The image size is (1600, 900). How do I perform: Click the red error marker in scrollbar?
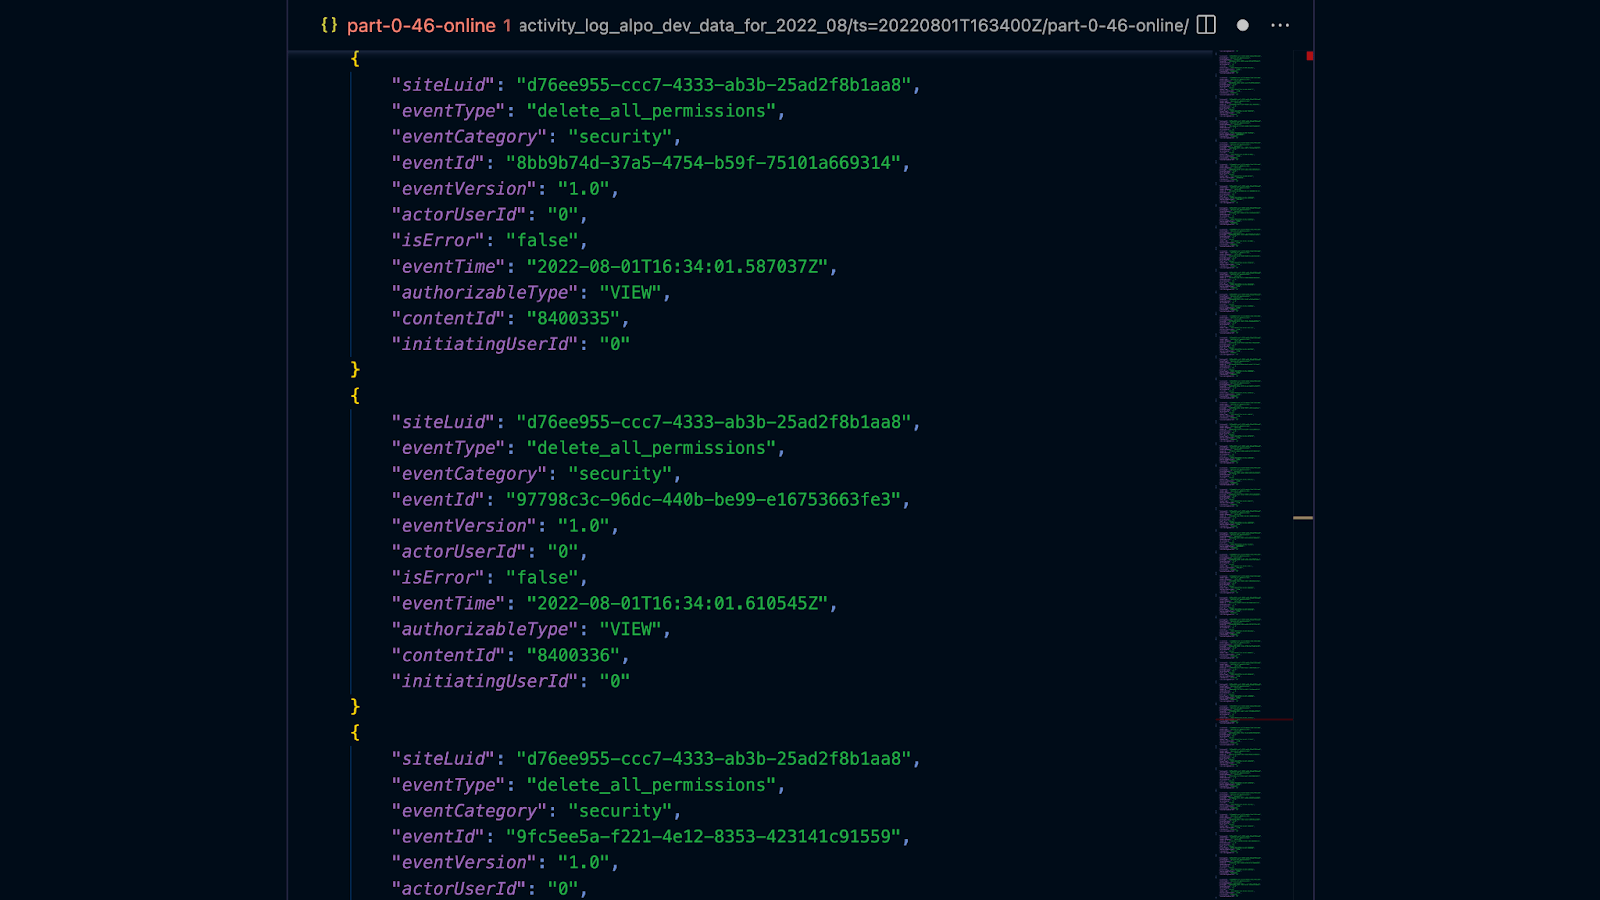pyautogui.click(x=1309, y=56)
